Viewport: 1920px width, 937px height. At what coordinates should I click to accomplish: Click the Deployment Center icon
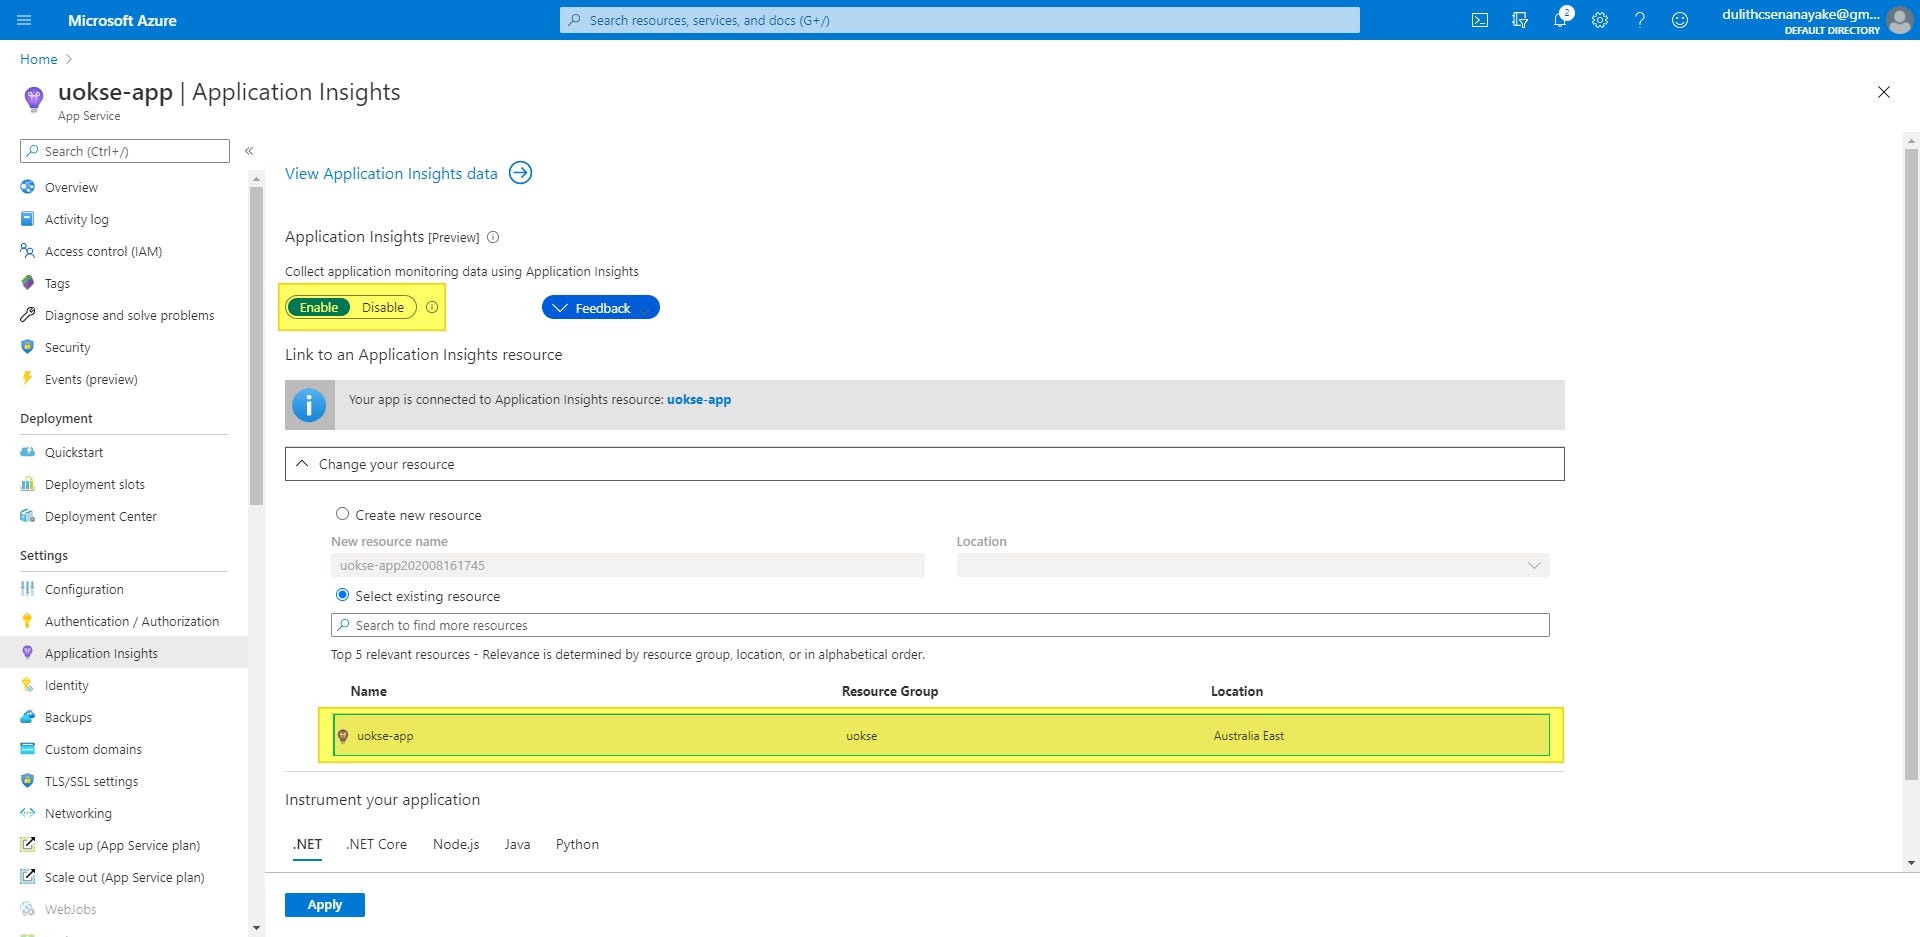point(28,516)
